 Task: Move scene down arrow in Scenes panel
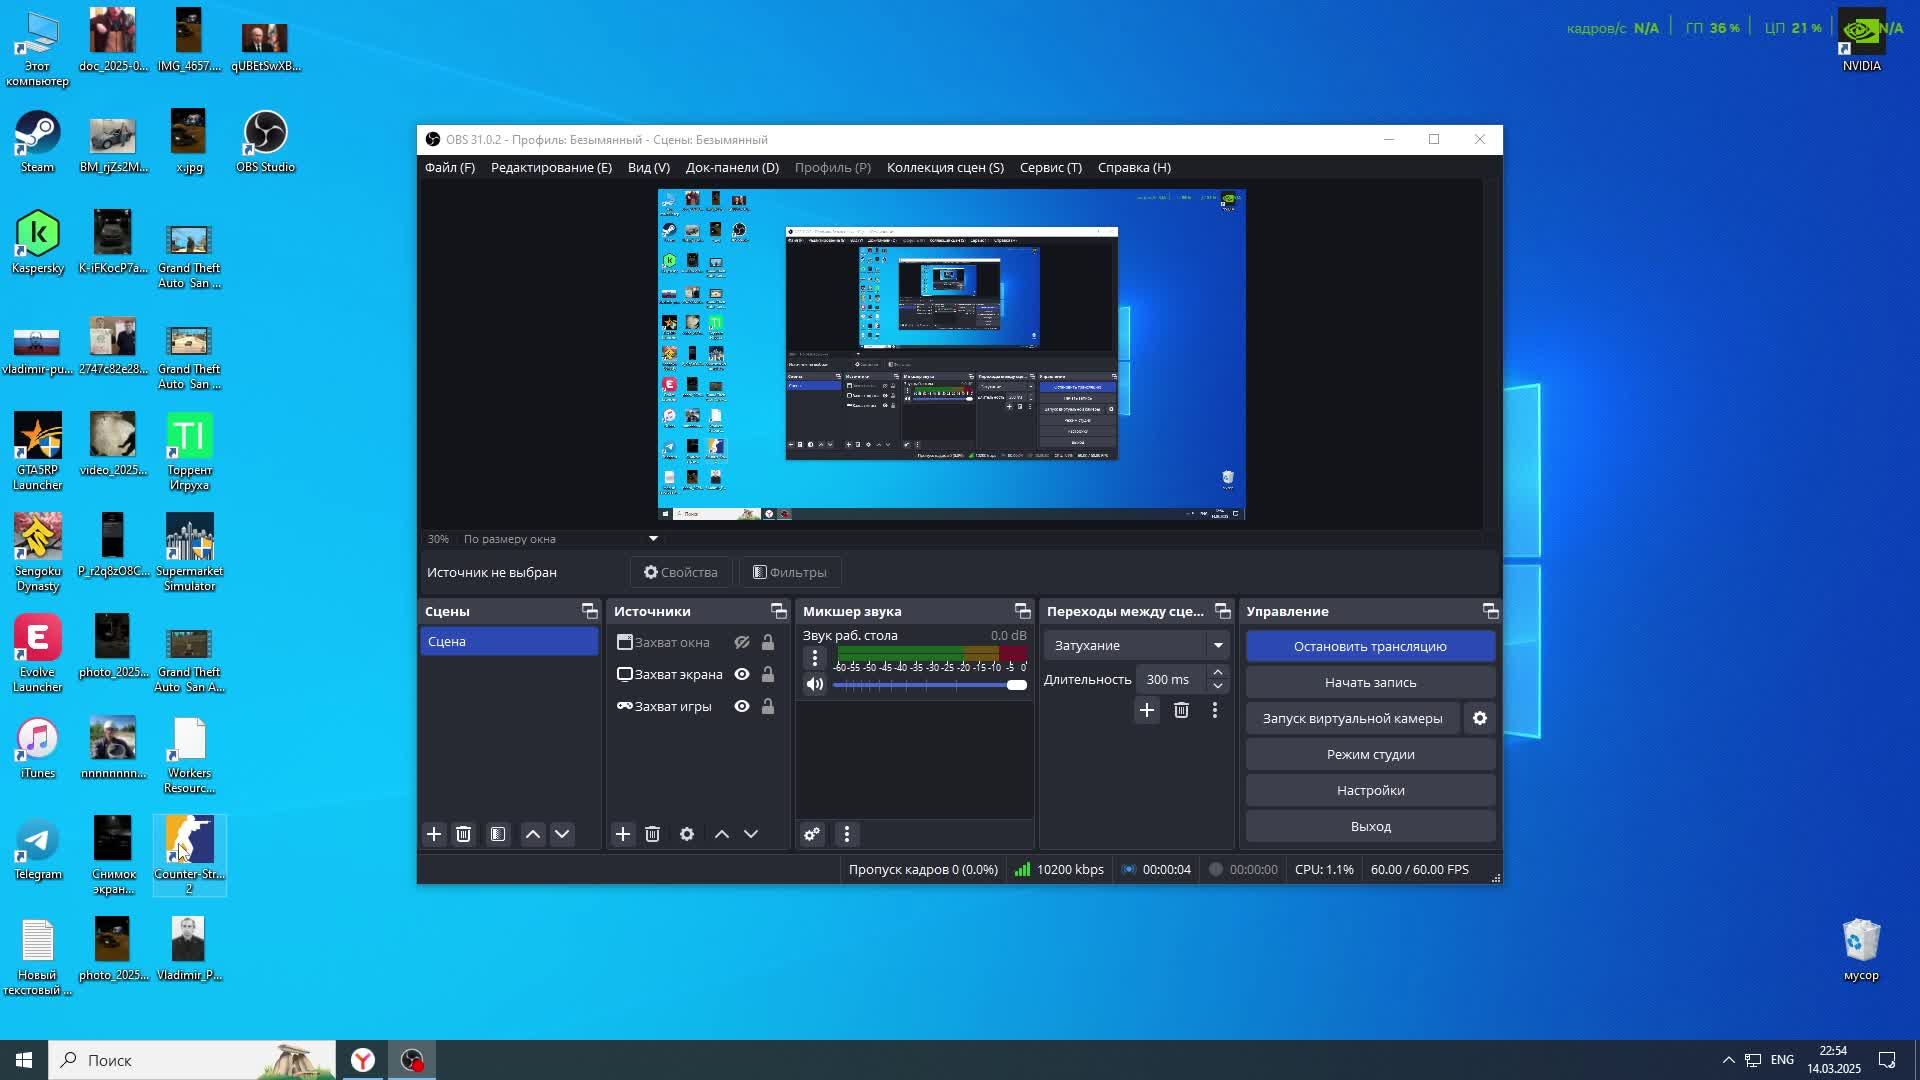(x=562, y=834)
